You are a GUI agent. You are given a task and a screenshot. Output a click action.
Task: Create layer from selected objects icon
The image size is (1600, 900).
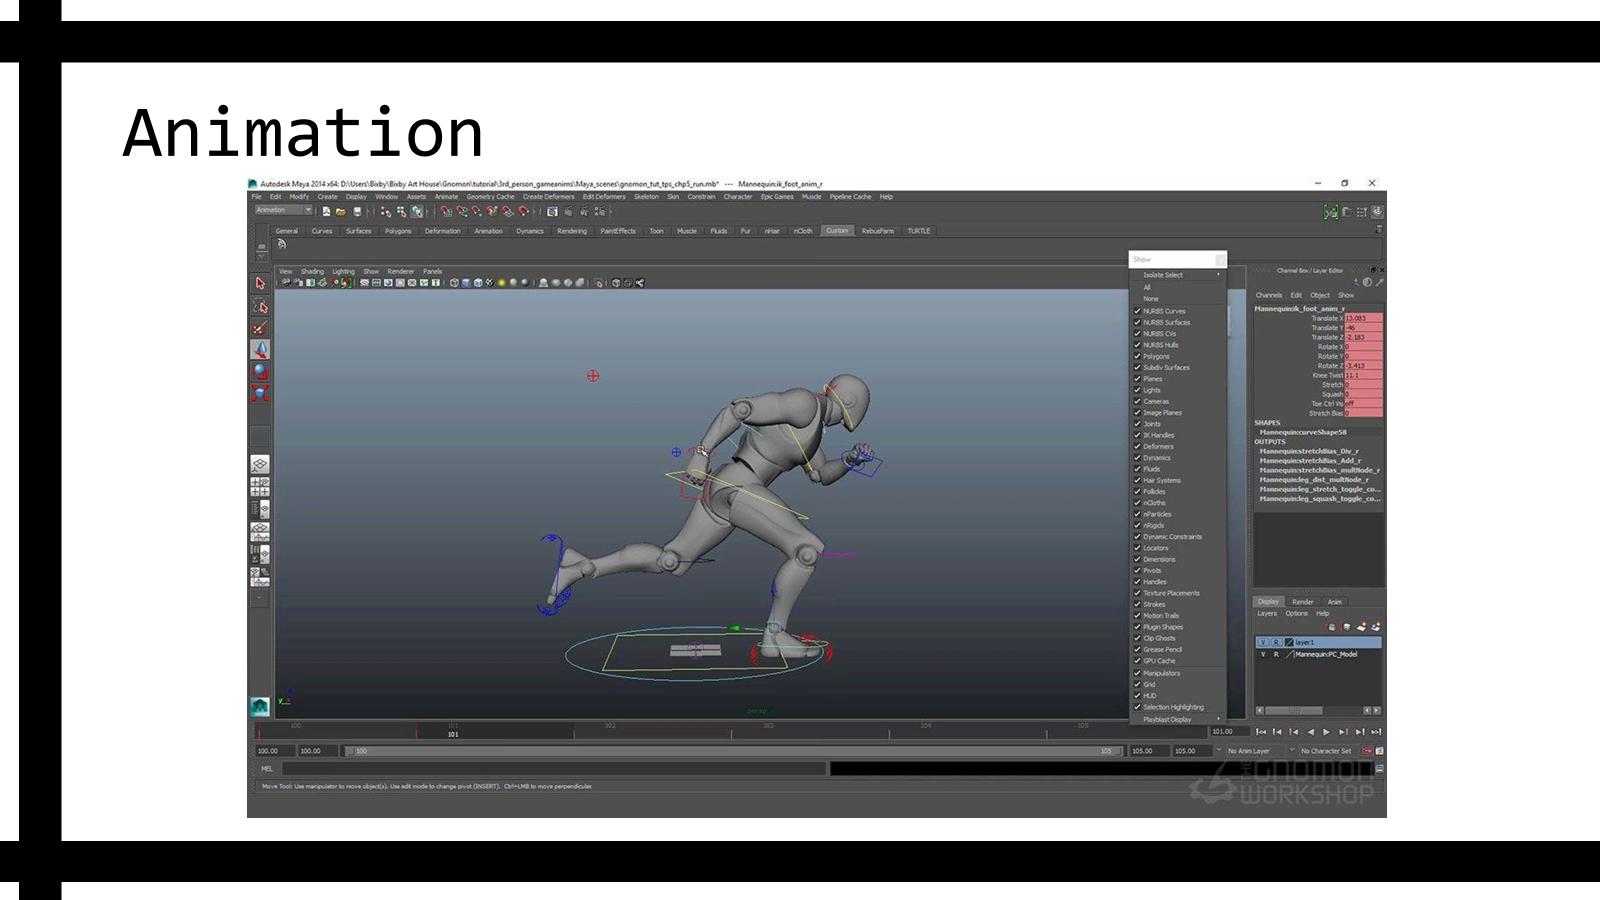click(1376, 627)
